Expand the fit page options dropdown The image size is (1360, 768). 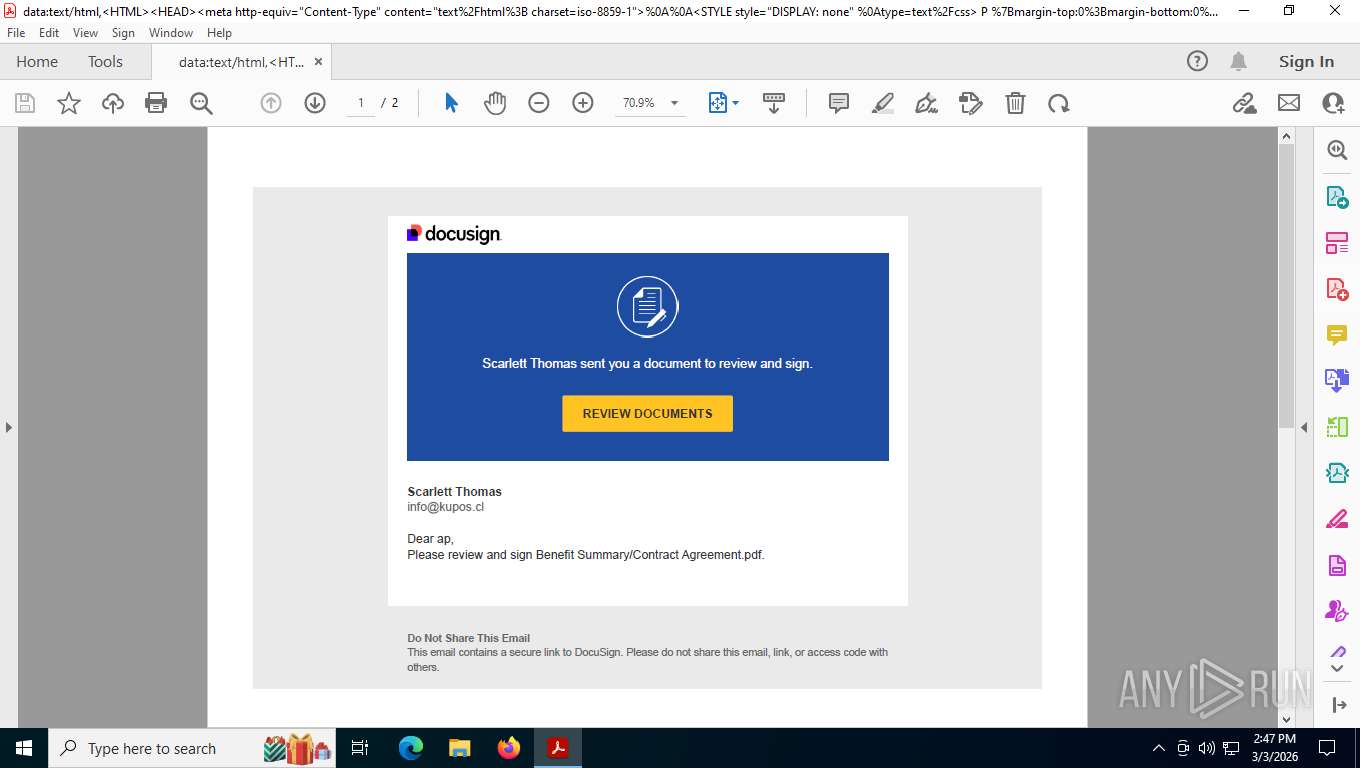point(736,103)
